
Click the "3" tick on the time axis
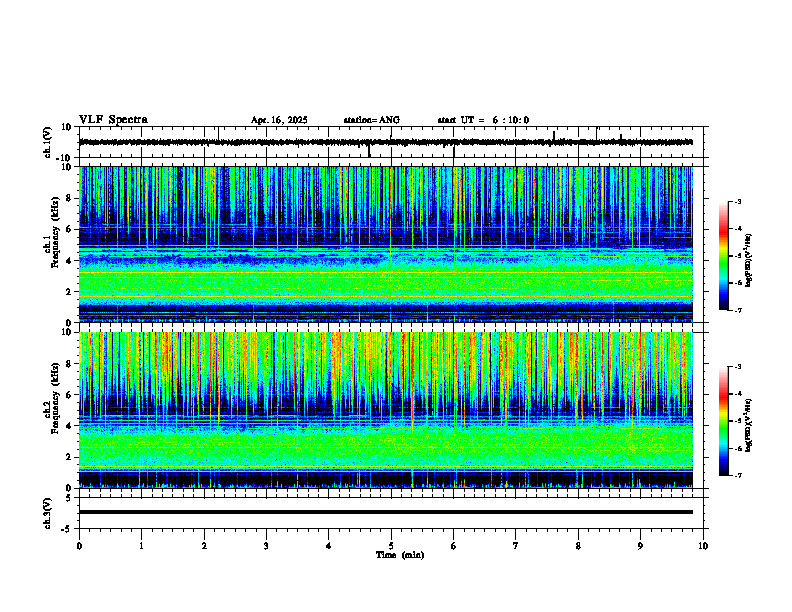click(266, 546)
